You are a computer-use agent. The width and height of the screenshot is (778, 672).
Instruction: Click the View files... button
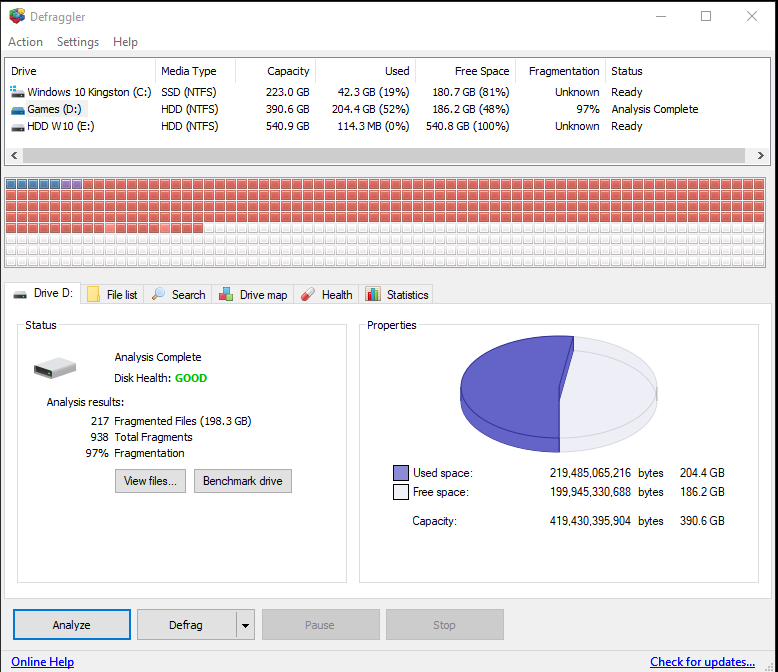coord(150,480)
